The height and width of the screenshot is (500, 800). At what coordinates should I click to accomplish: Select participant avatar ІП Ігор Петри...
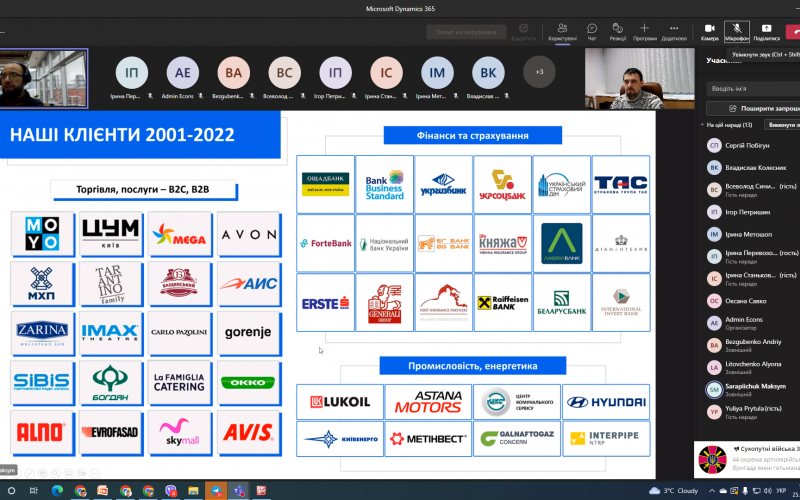tap(335, 73)
